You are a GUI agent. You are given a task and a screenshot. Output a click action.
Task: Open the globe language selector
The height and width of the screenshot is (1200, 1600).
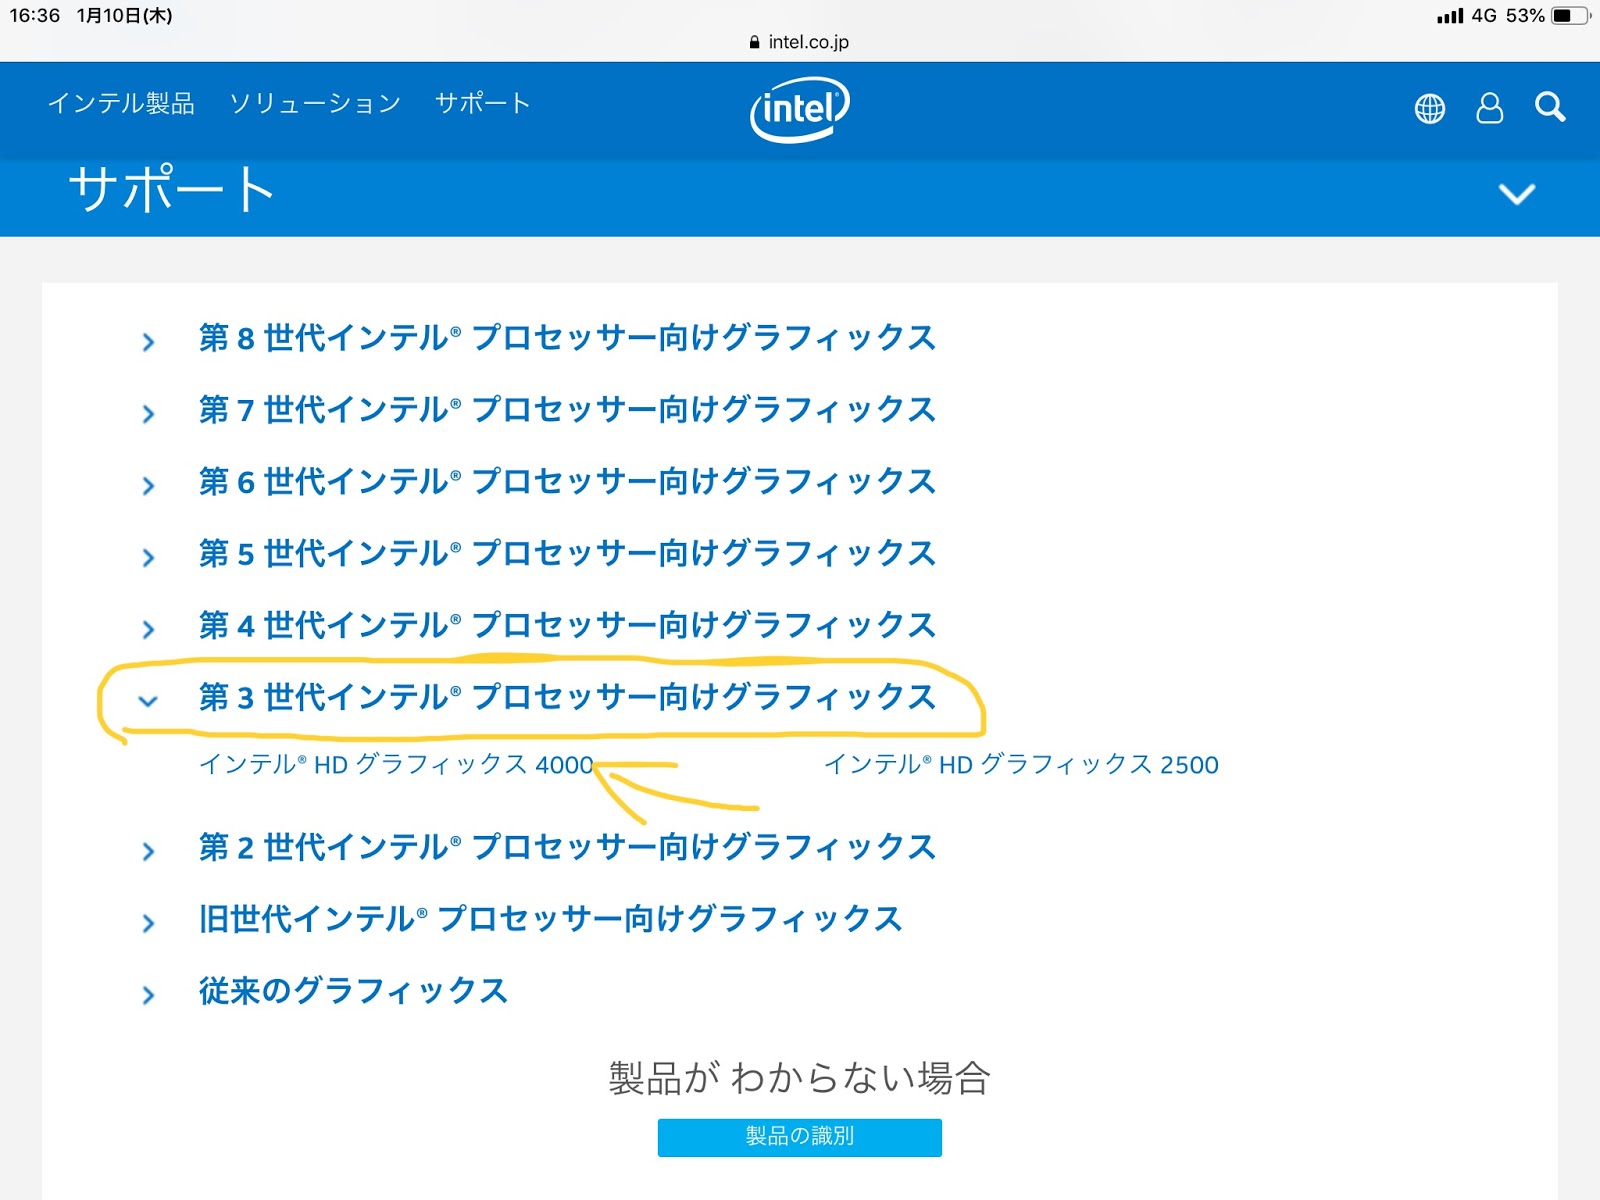pyautogui.click(x=1430, y=108)
